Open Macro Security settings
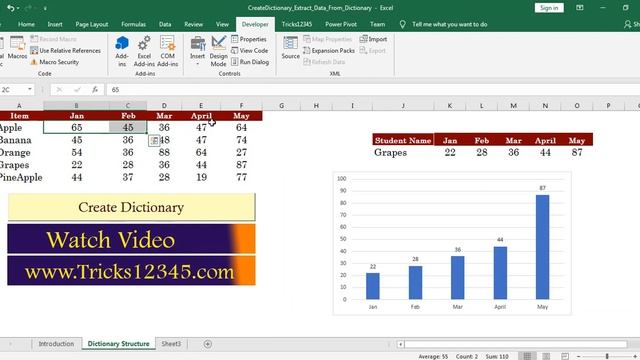Screen dimensions: 640x360 pyautogui.click(x=55, y=62)
